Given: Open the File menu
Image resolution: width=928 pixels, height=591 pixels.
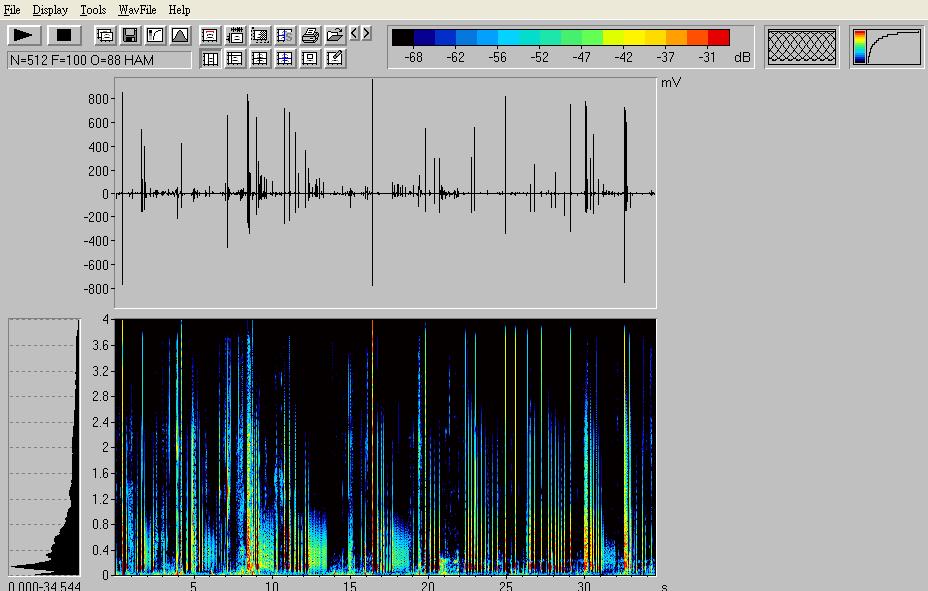Looking at the screenshot, I should click(12, 9).
